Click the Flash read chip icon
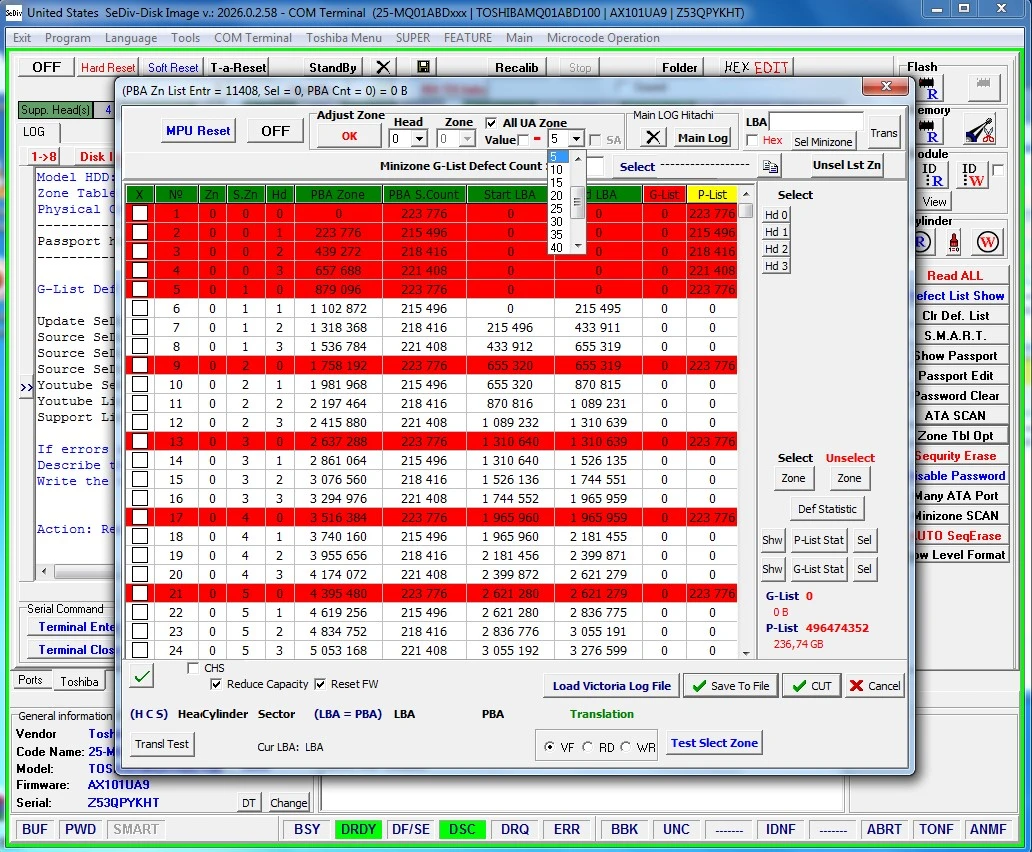Image resolution: width=1032 pixels, height=852 pixels. (929, 88)
